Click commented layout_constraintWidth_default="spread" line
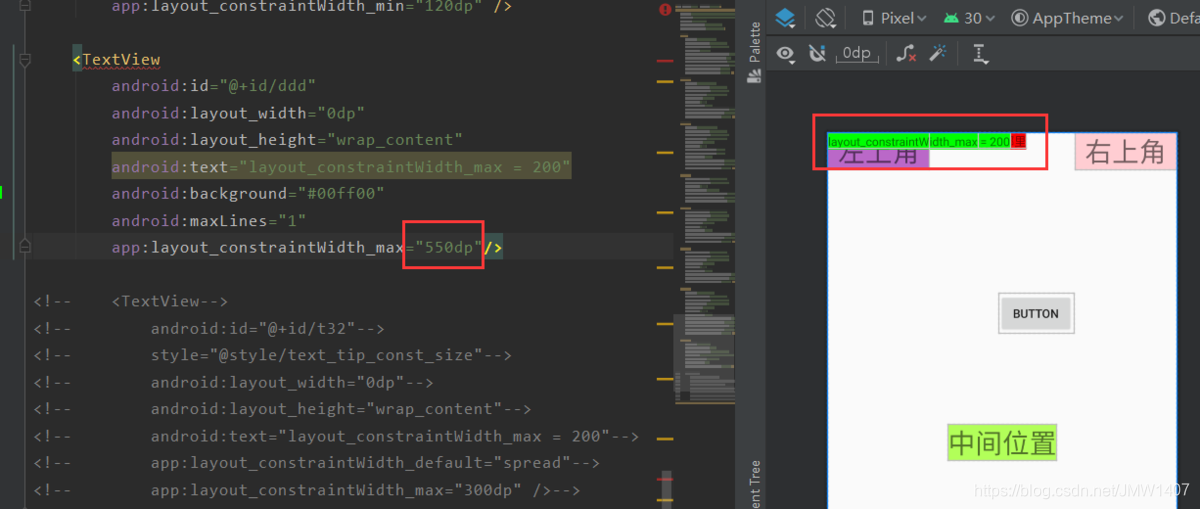 [316, 463]
